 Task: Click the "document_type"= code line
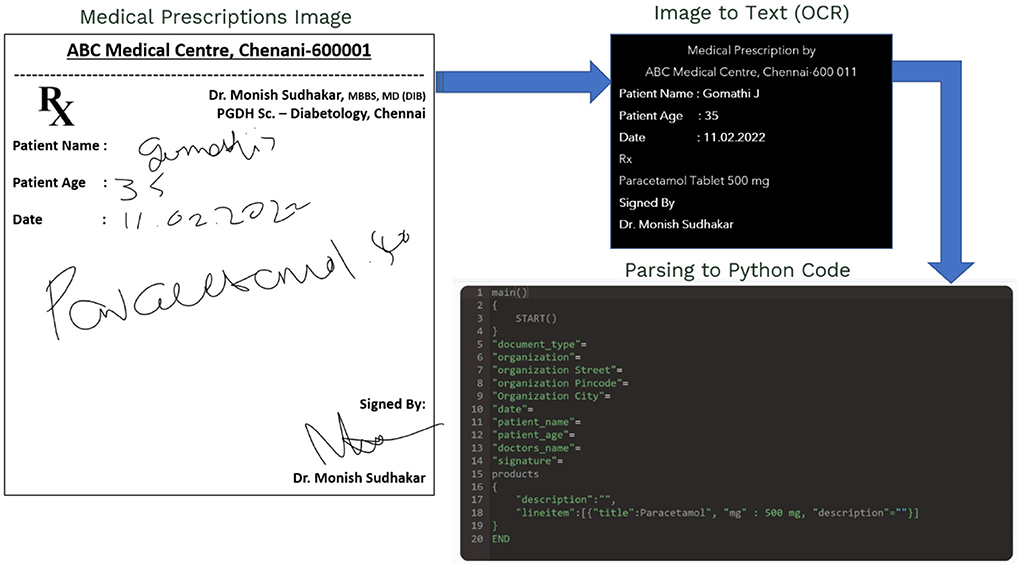[x=539, y=344]
